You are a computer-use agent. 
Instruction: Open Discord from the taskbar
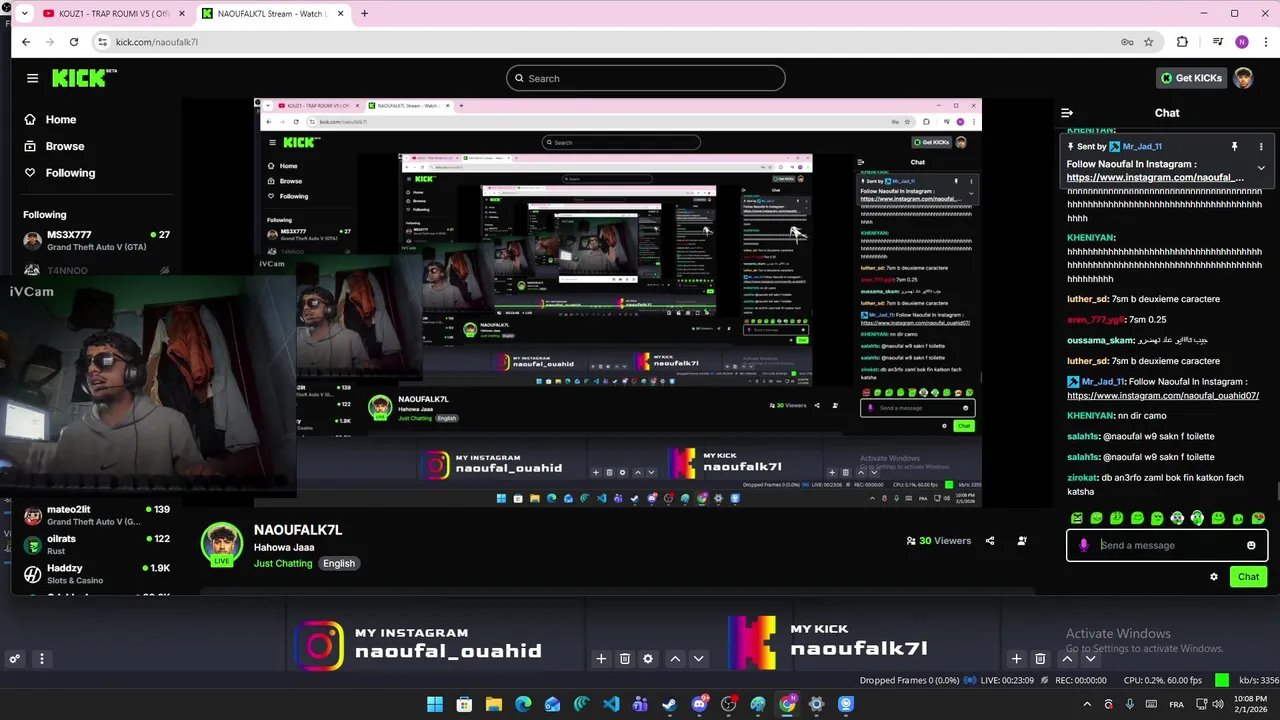[699, 704]
